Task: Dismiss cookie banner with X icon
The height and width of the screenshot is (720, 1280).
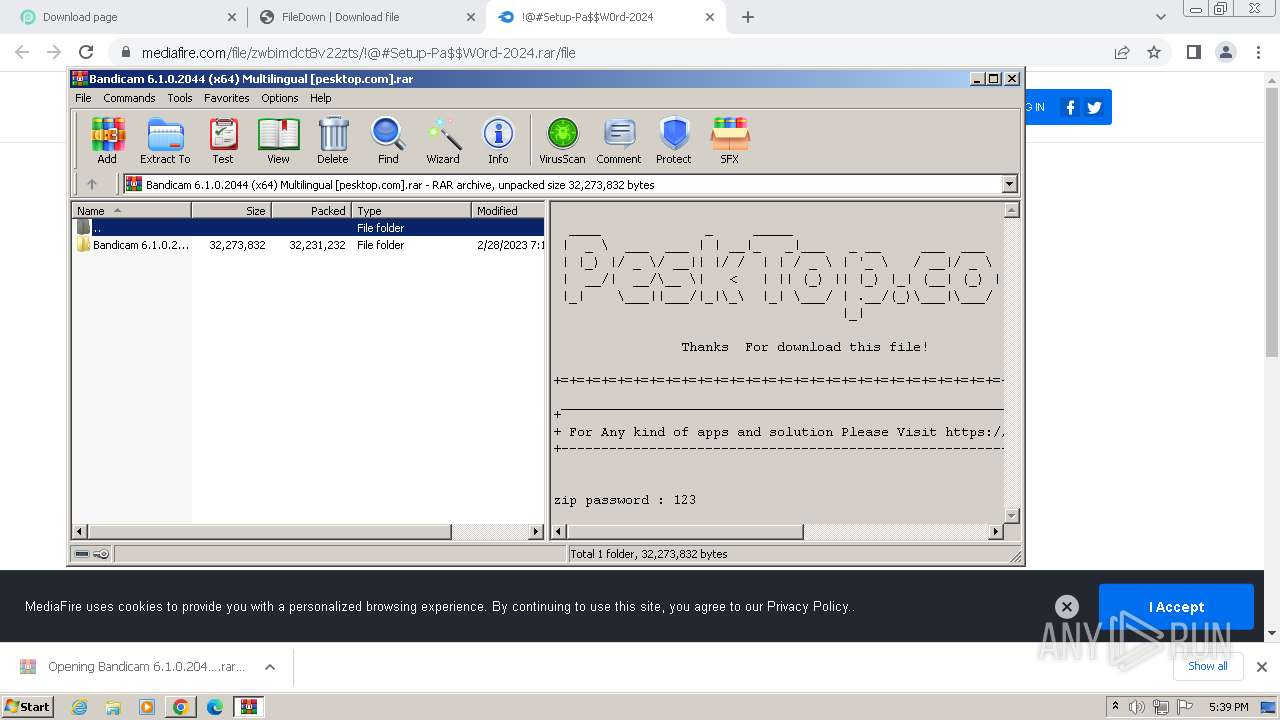Action: 1067,606
